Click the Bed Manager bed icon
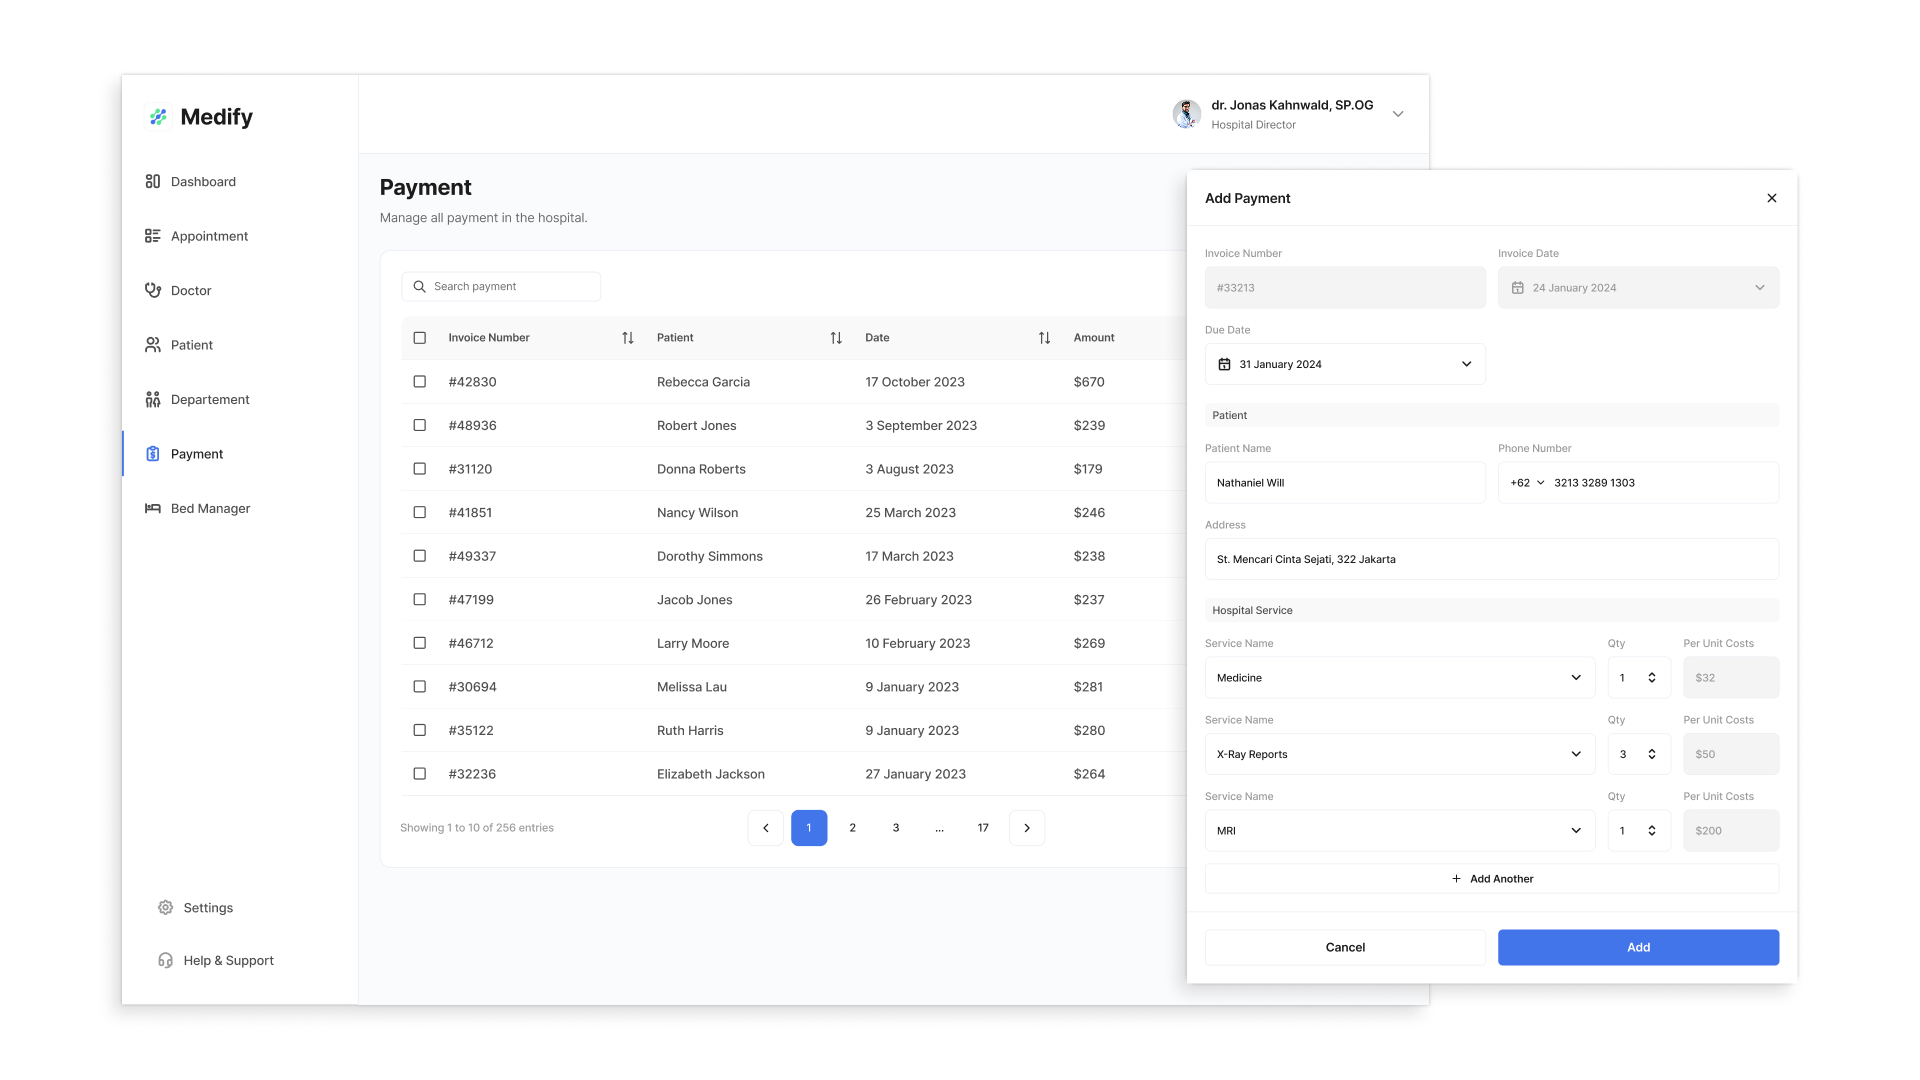 pos(152,508)
